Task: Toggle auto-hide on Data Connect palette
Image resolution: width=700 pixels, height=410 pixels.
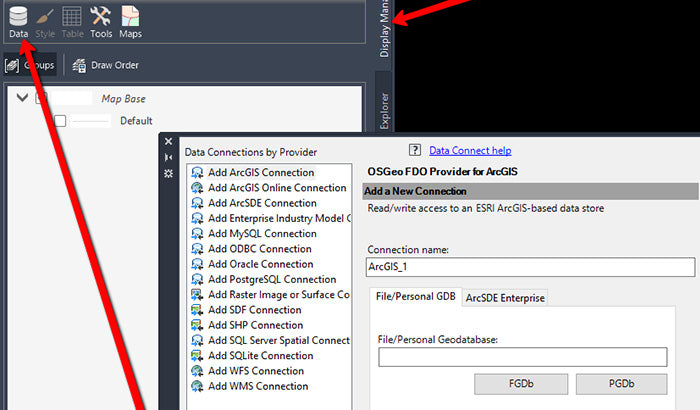Action: click(x=168, y=157)
